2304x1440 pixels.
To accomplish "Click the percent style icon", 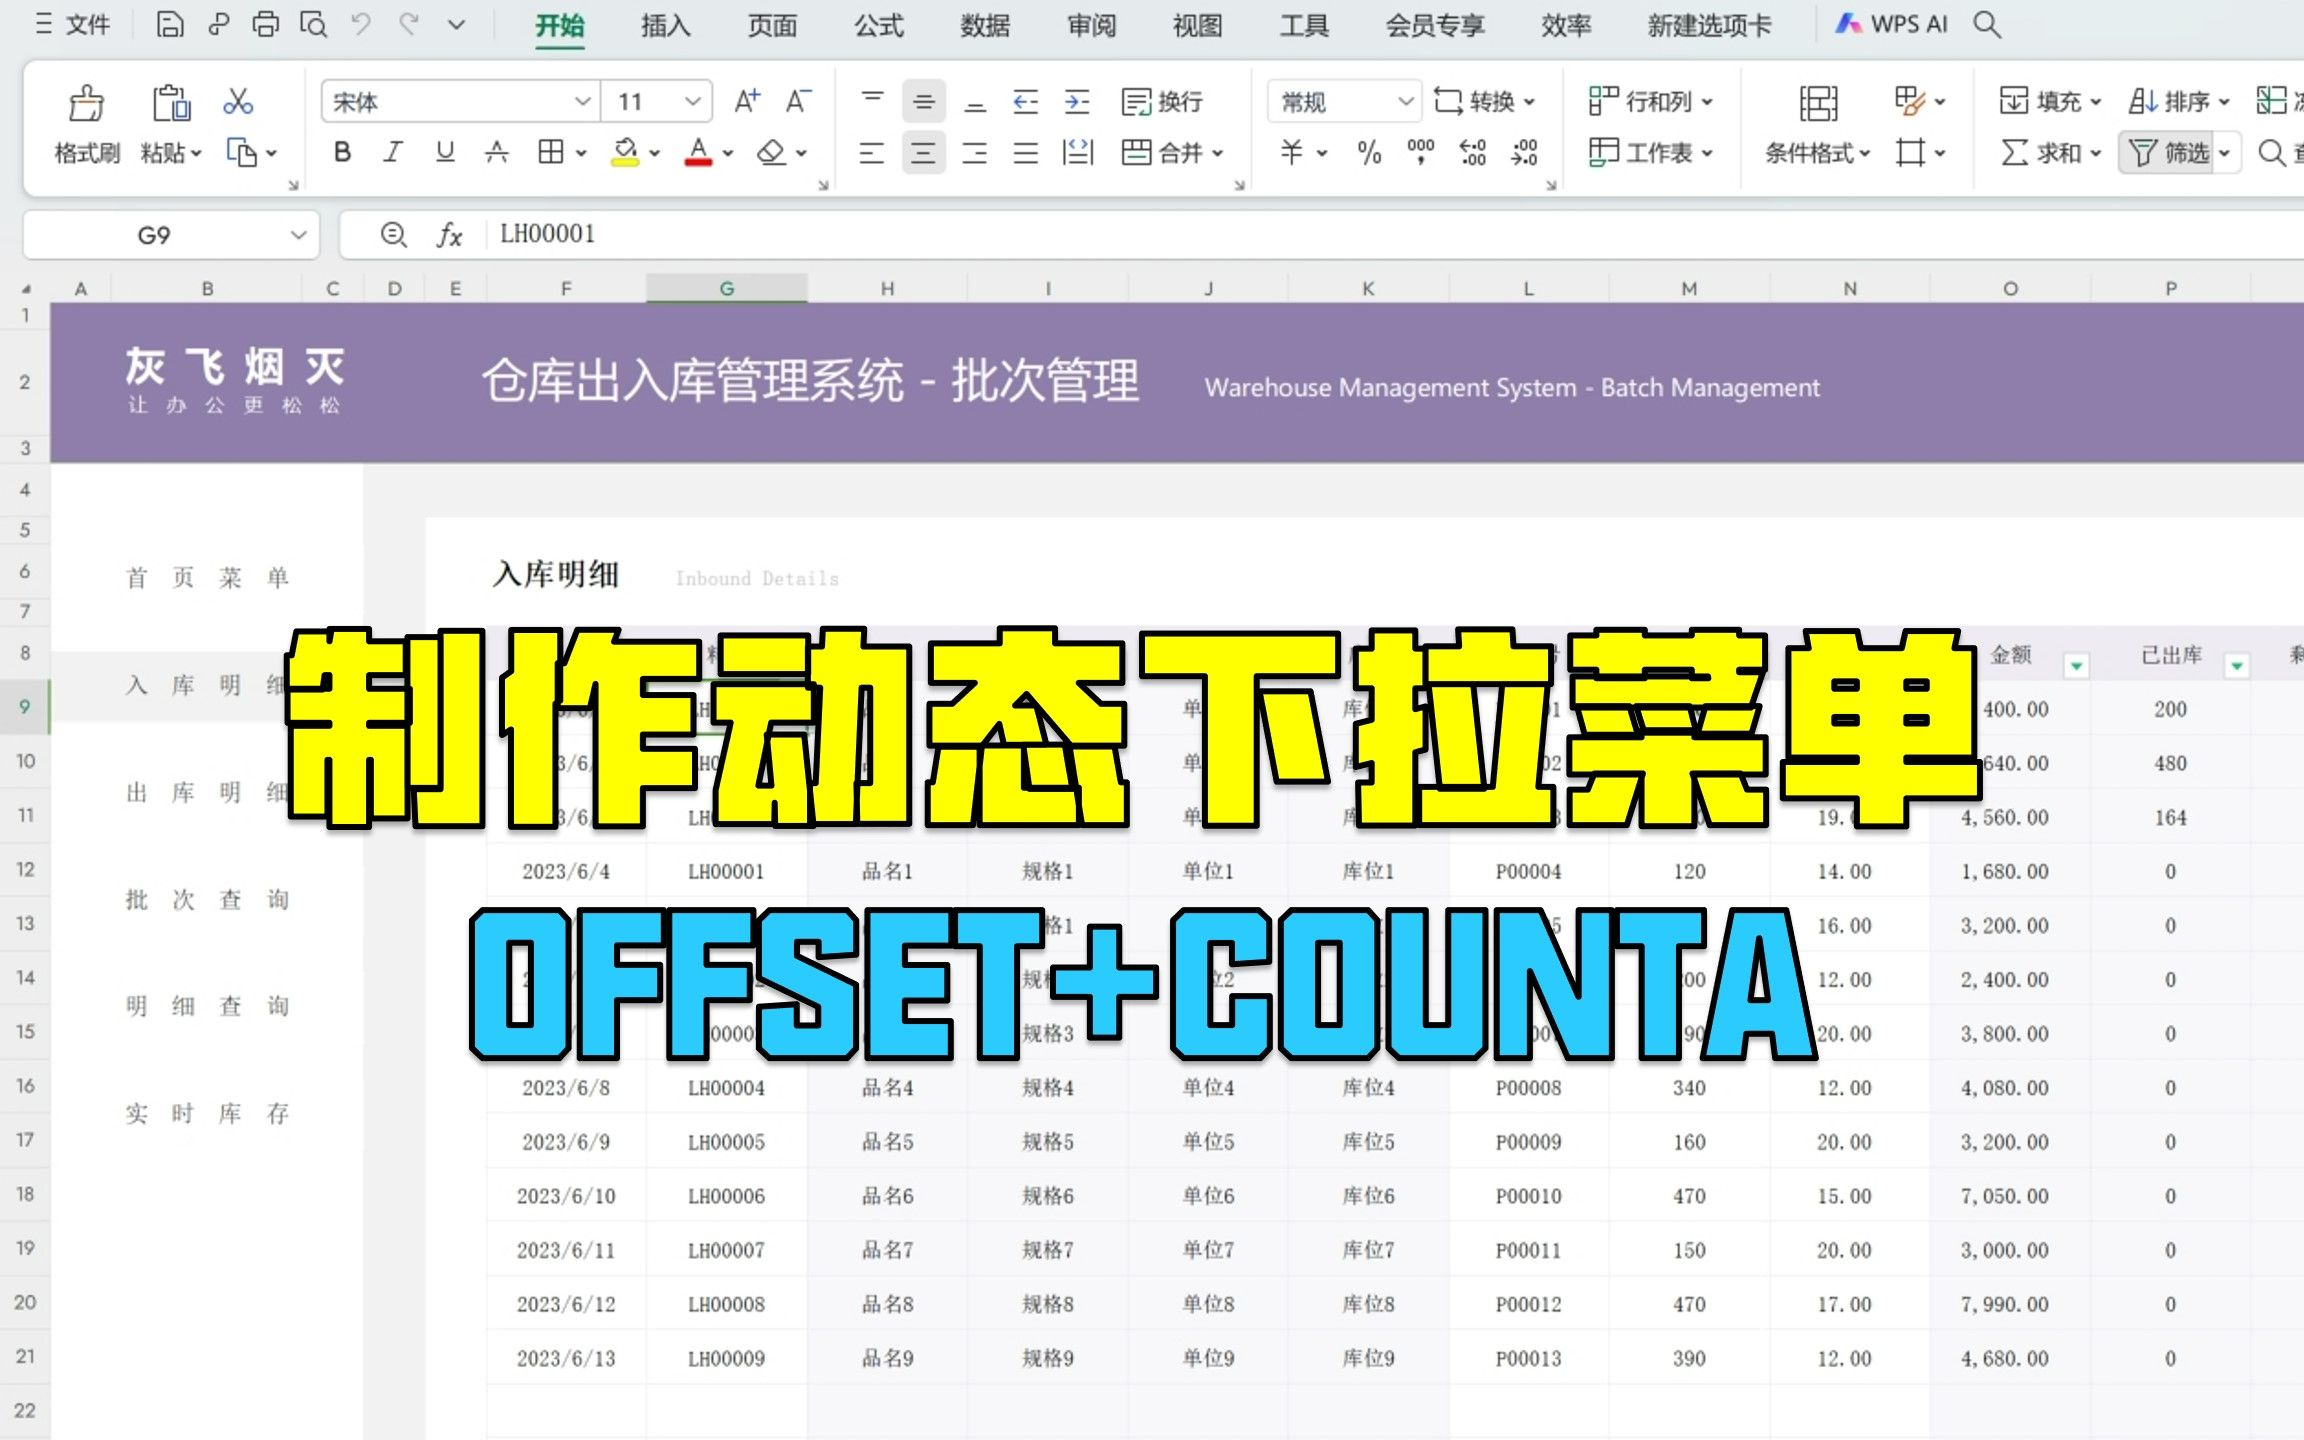I will (1369, 152).
